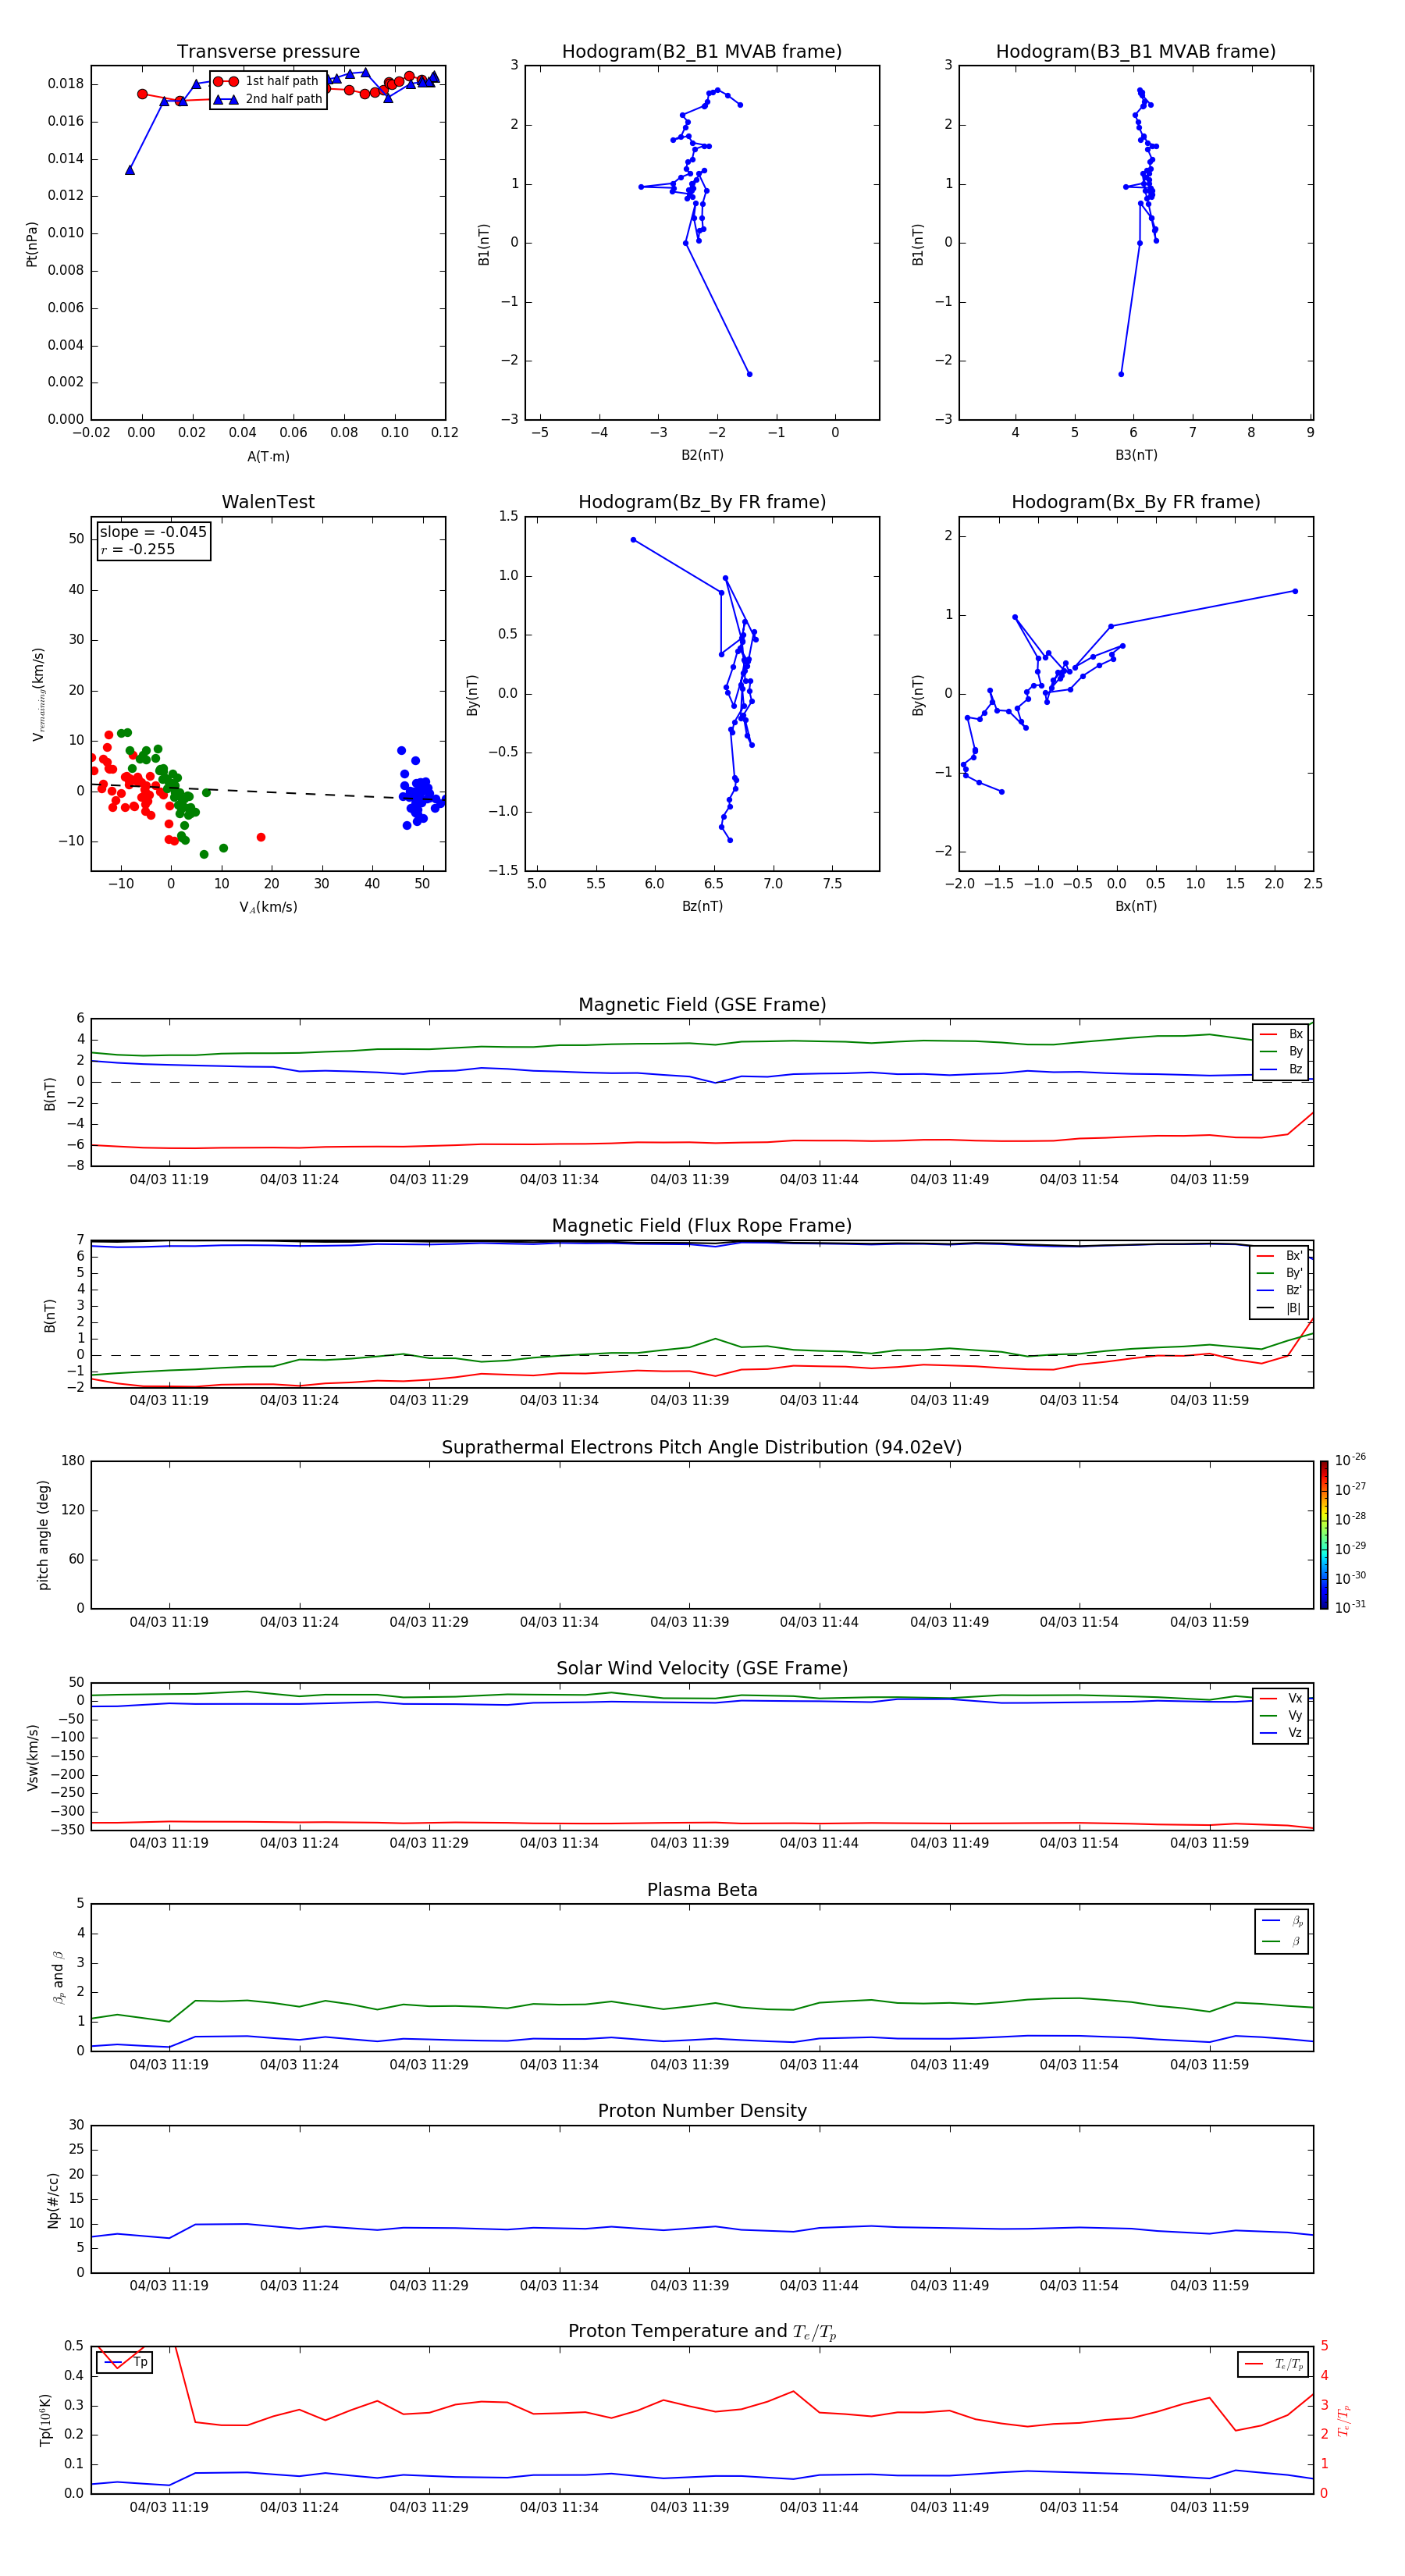Click the "Magnetic Field (GSE Frame)" title
This screenshot has height=2576, width=1405.
[702, 1005]
